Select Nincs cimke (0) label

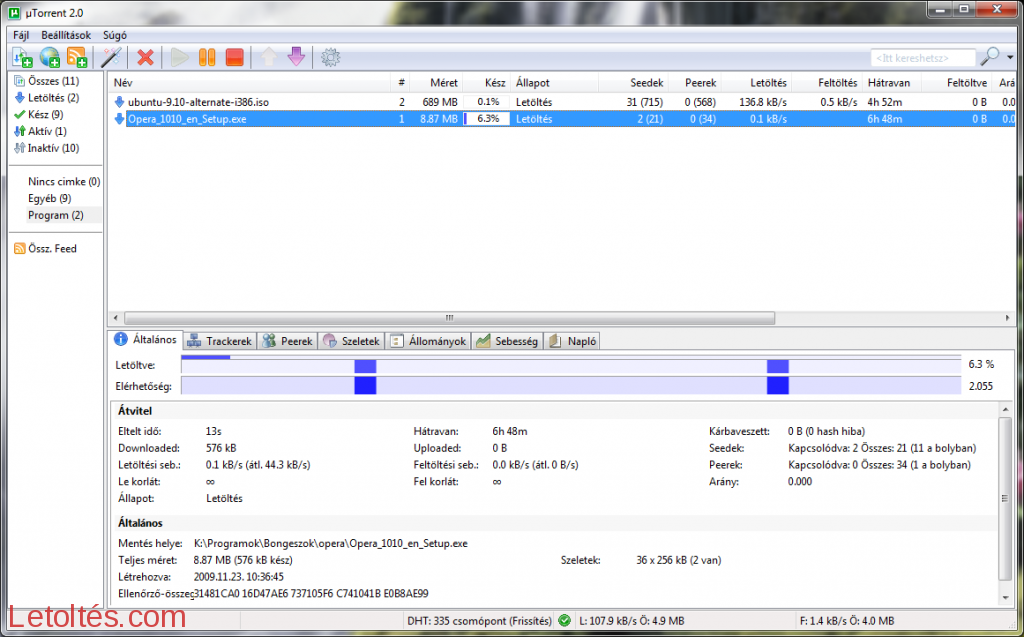pos(64,182)
